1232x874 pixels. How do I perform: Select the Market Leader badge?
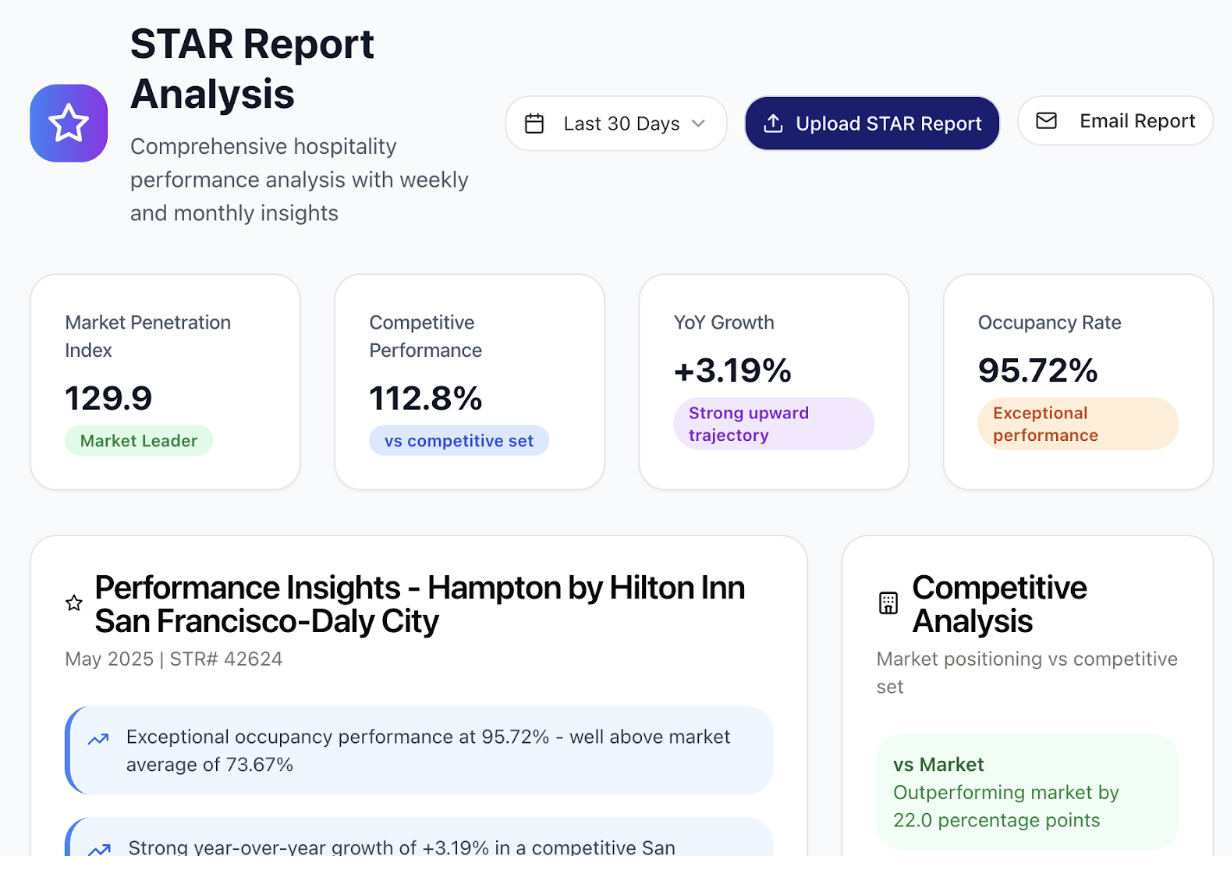(138, 440)
